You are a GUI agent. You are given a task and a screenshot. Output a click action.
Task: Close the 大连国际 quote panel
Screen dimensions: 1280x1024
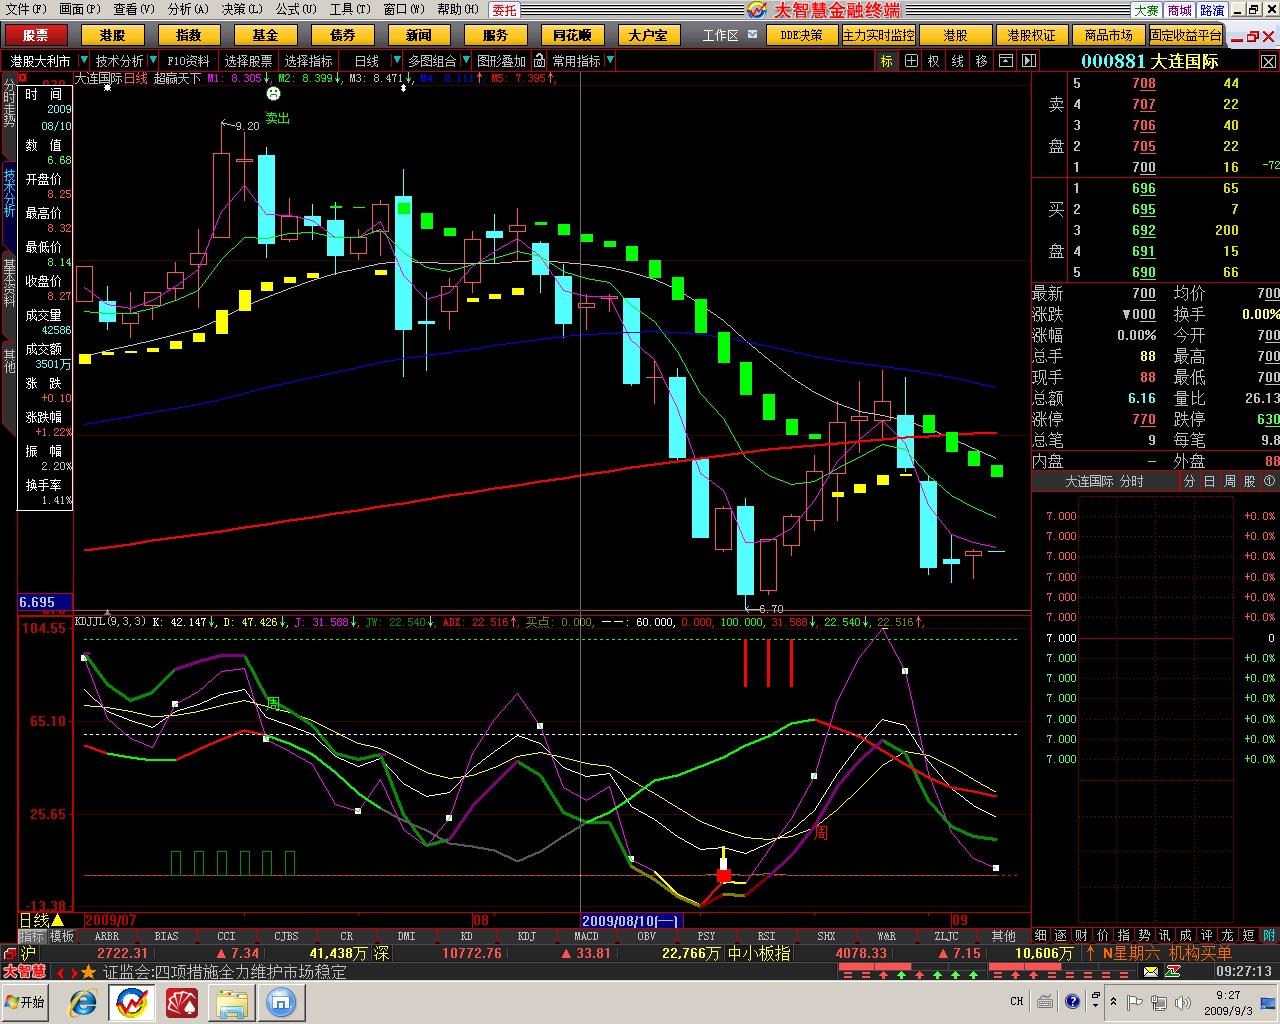point(1268,61)
